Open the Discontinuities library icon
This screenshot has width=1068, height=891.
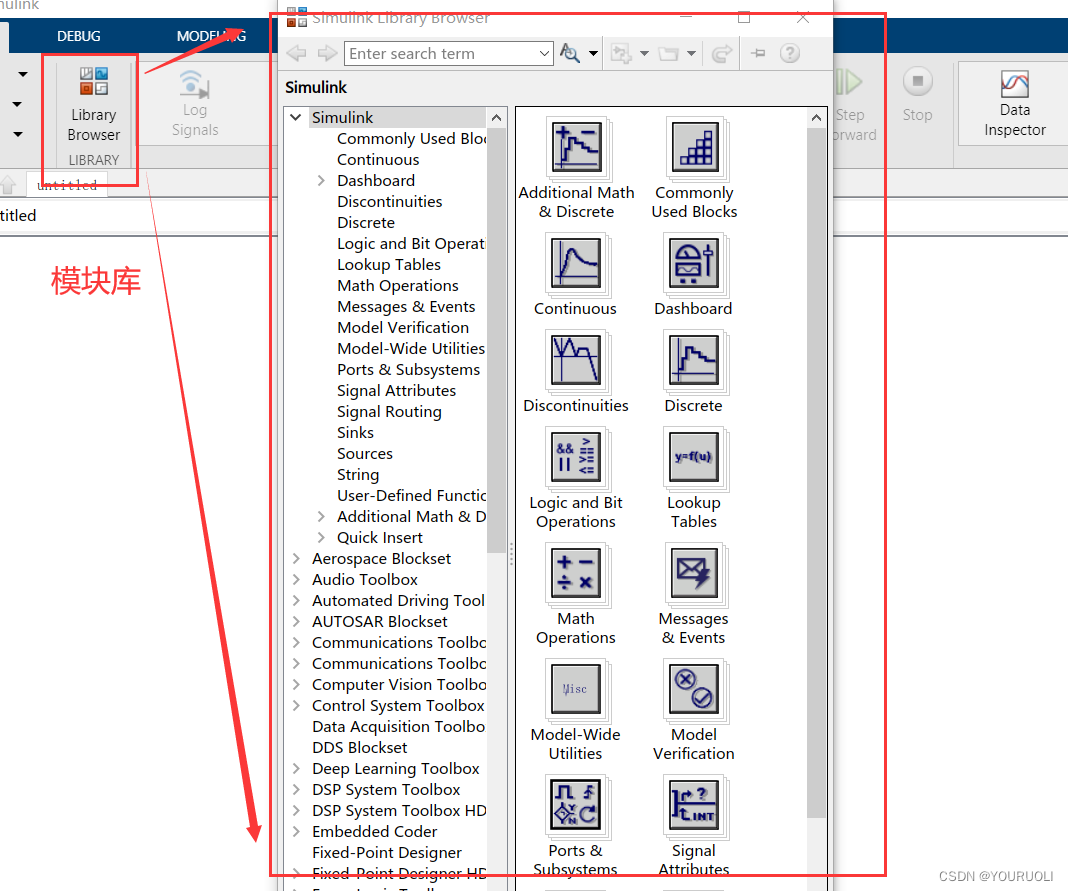pyautogui.click(x=576, y=360)
